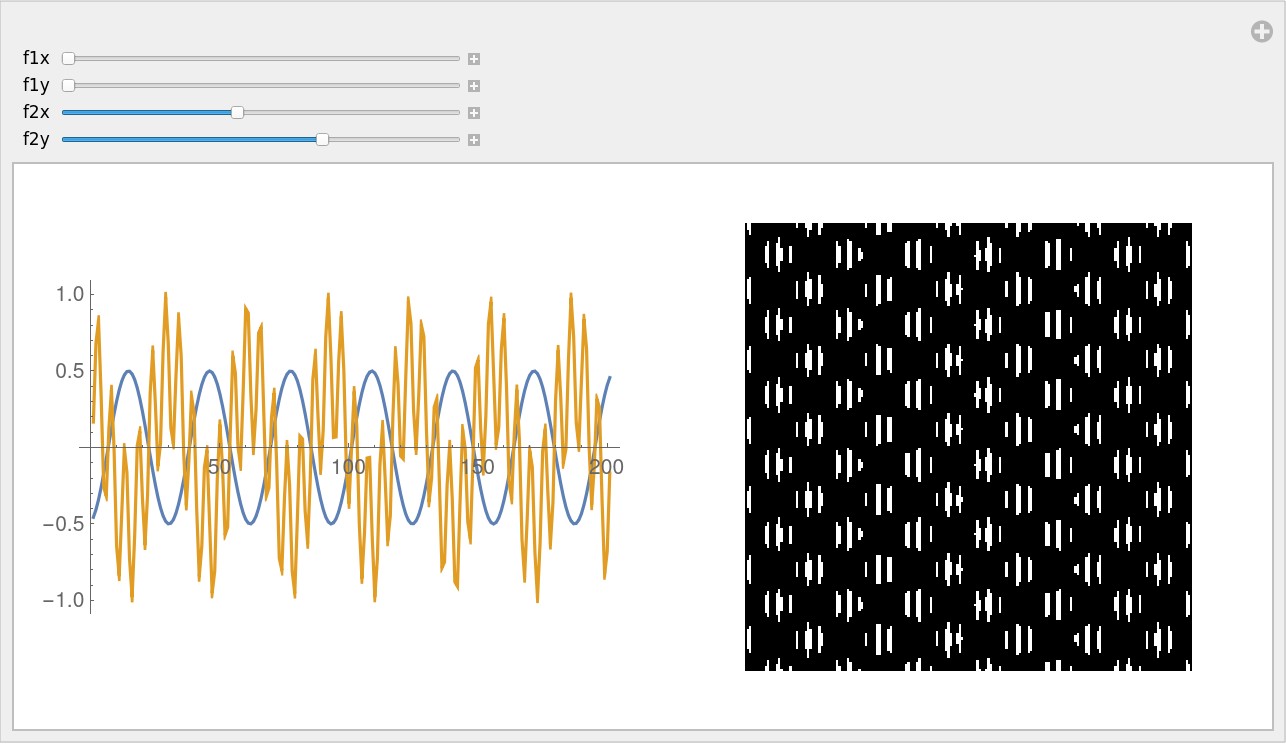Click the x-axis tick label 200

(x=606, y=467)
